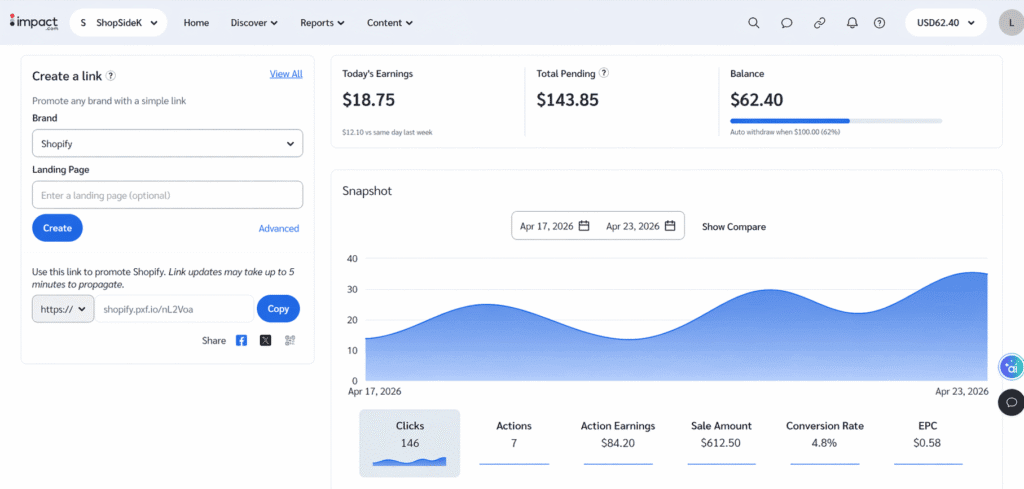This screenshot has height=489, width=1024.
Task: Click the Today's Earnings $18.75 value
Action: point(368,100)
